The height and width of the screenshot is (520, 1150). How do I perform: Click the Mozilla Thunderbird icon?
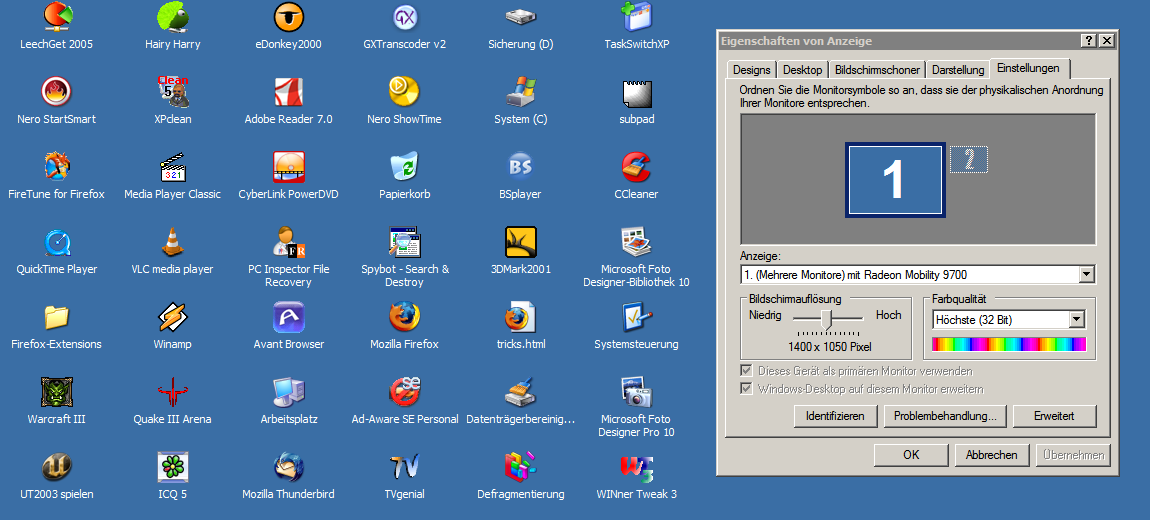click(288, 467)
